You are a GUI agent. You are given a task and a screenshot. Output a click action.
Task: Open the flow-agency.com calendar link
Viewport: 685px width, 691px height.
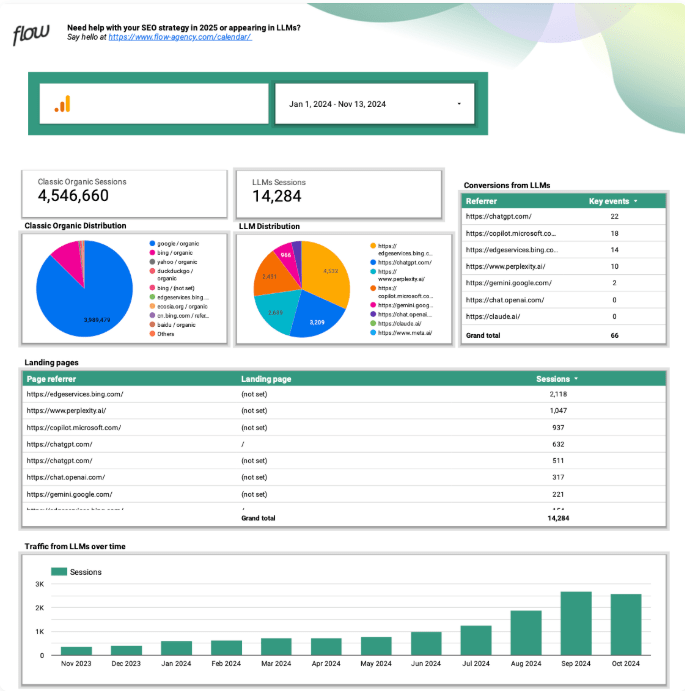(x=179, y=37)
